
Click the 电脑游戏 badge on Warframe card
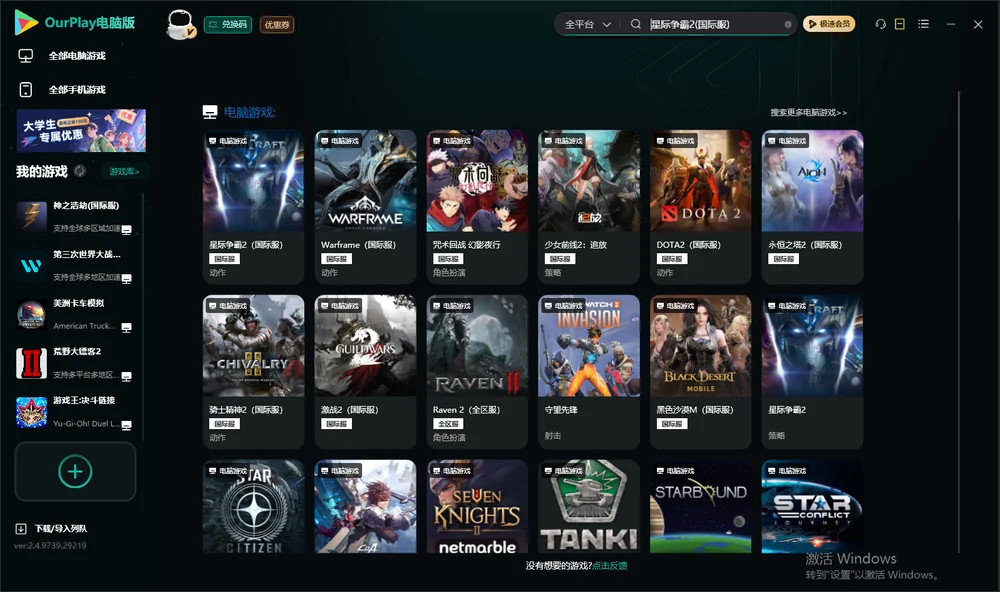coord(340,140)
